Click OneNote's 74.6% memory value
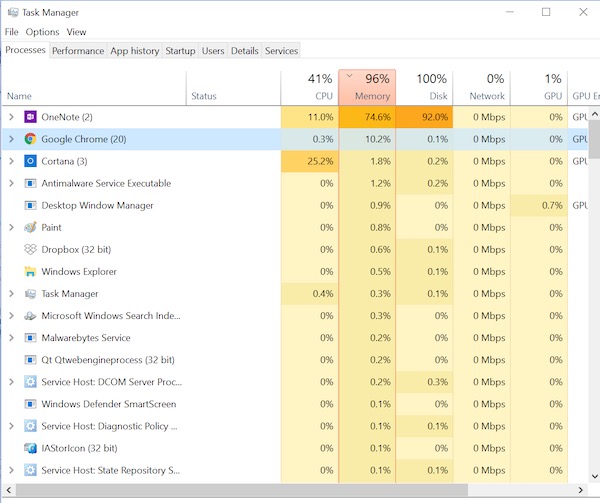600x503 pixels. (367, 117)
